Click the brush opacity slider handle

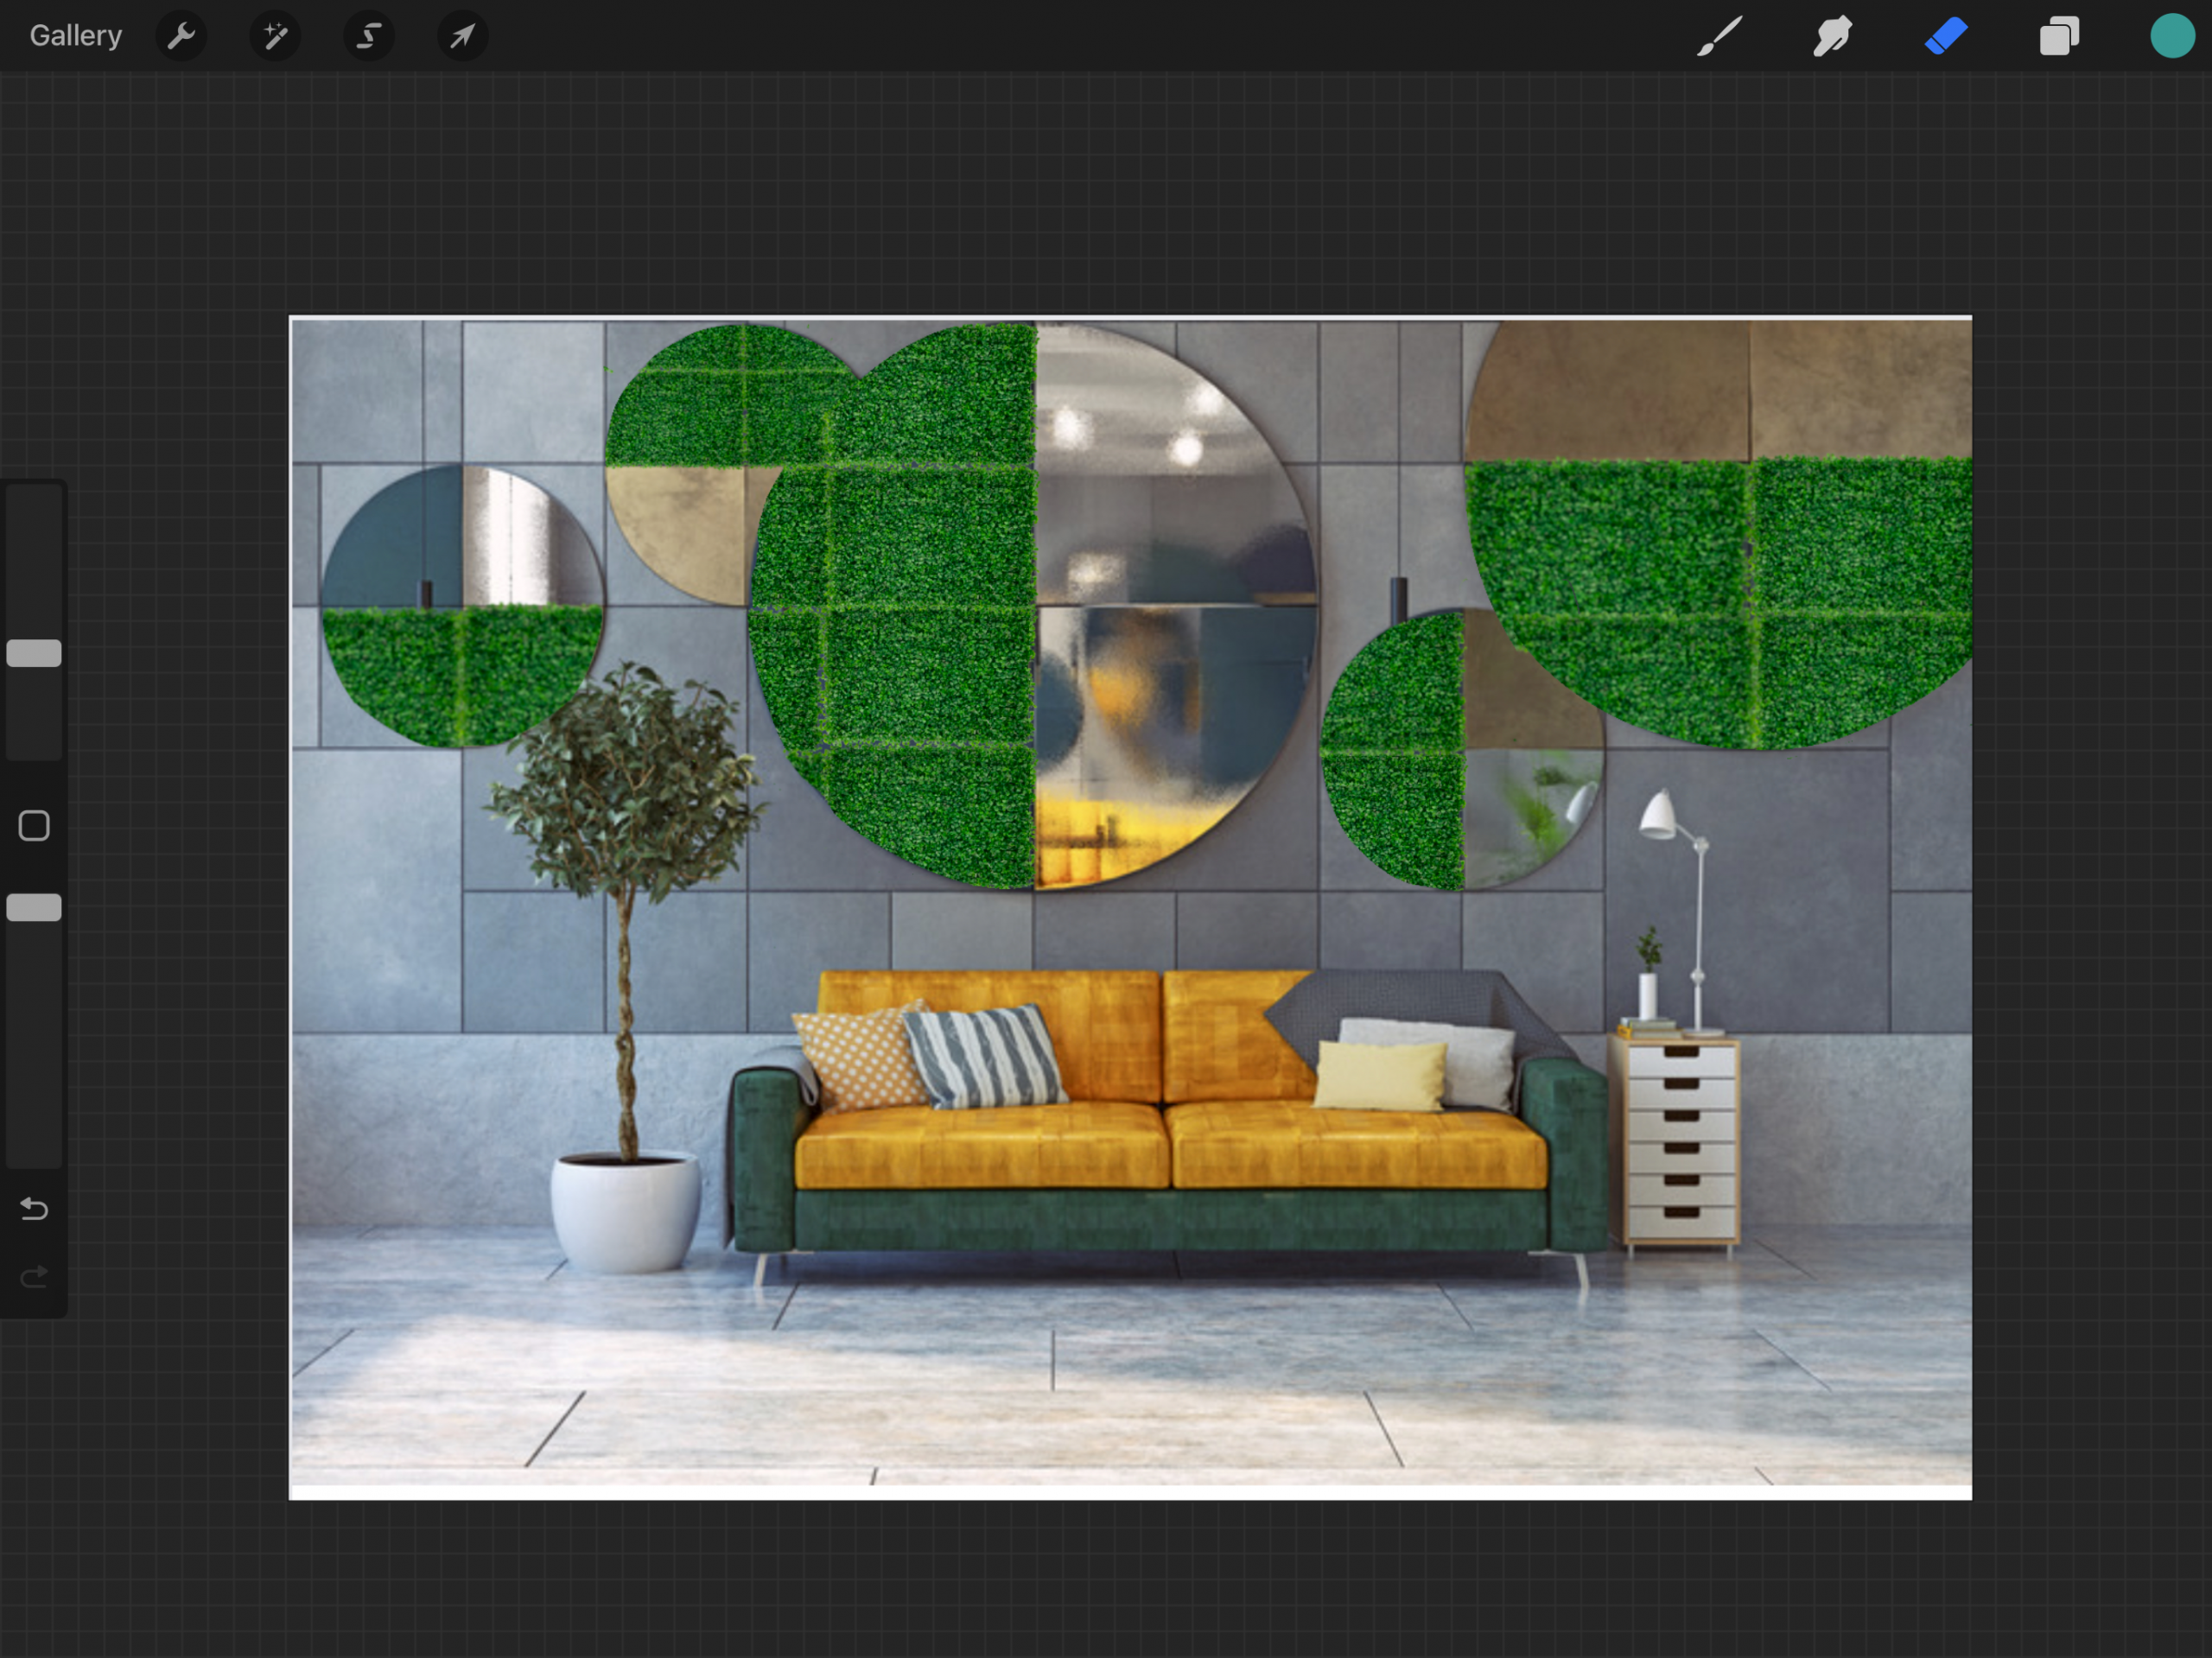34,907
